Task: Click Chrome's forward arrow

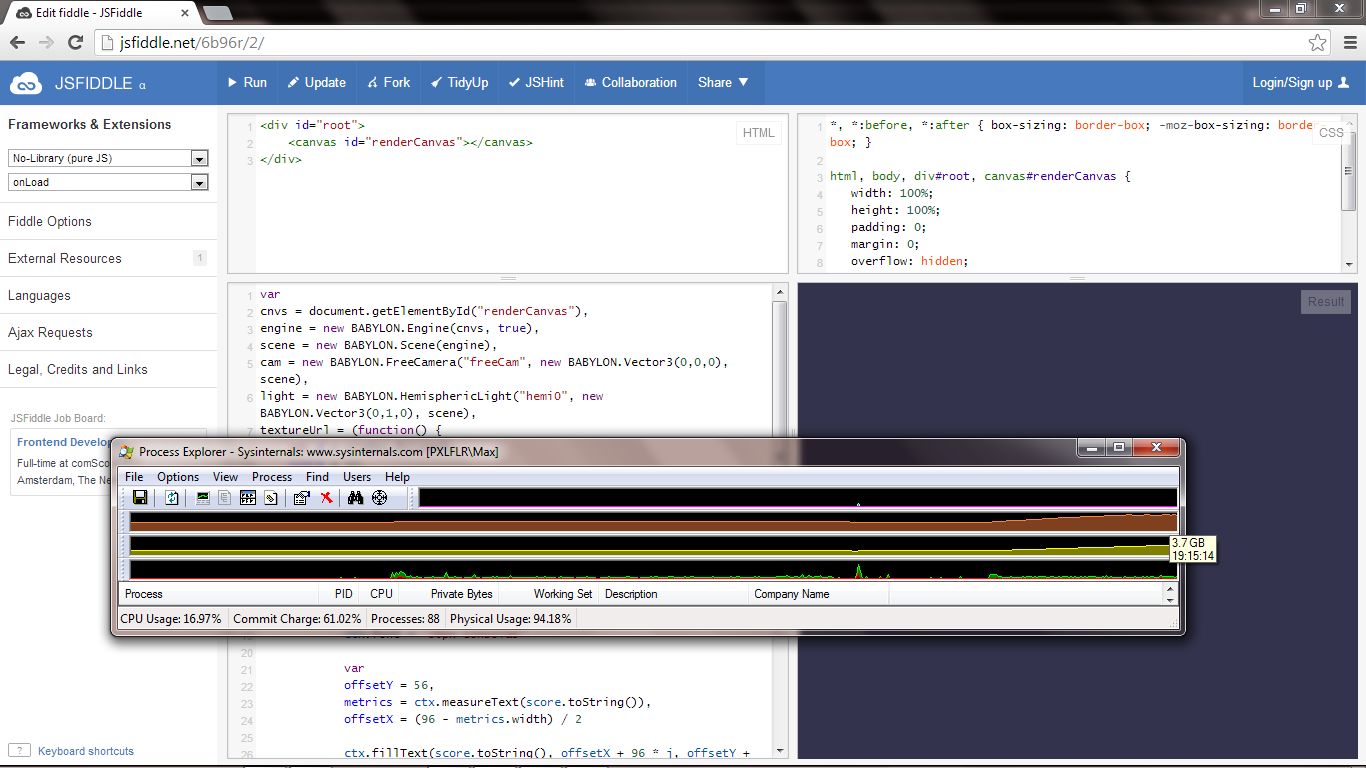Action: pyautogui.click(x=46, y=43)
